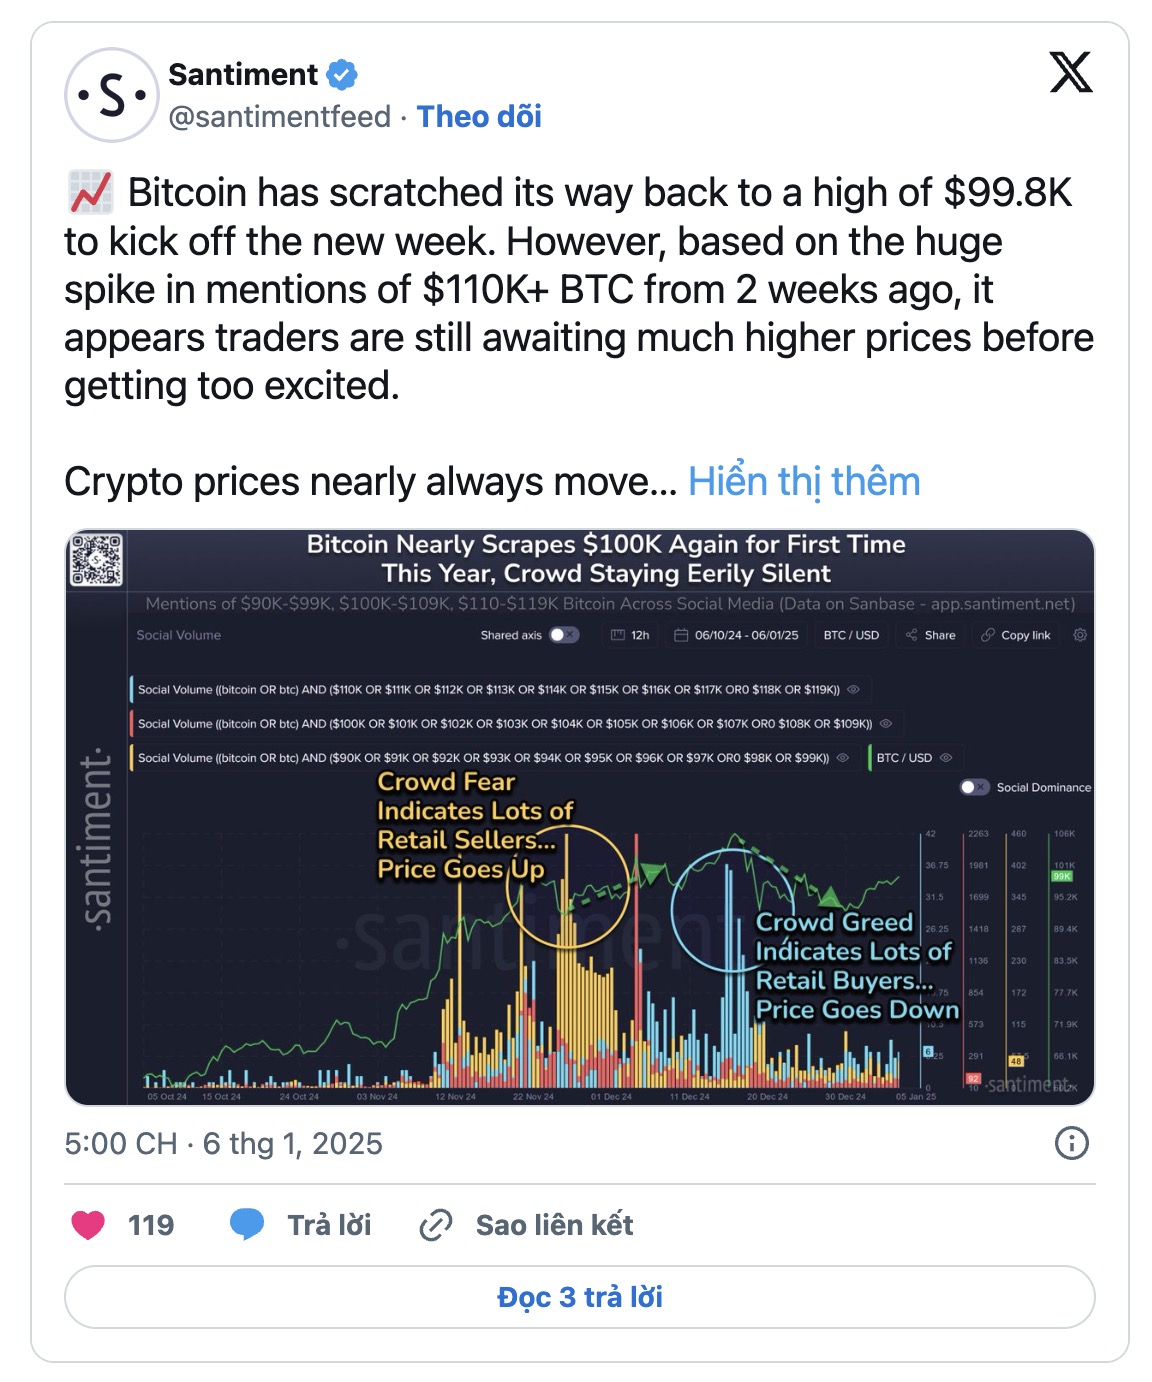This screenshot has width=1152, height=1382.
Task: Open the 06/10/24 - 06/01/25 date range picker
Action: [x=736, y=635]
